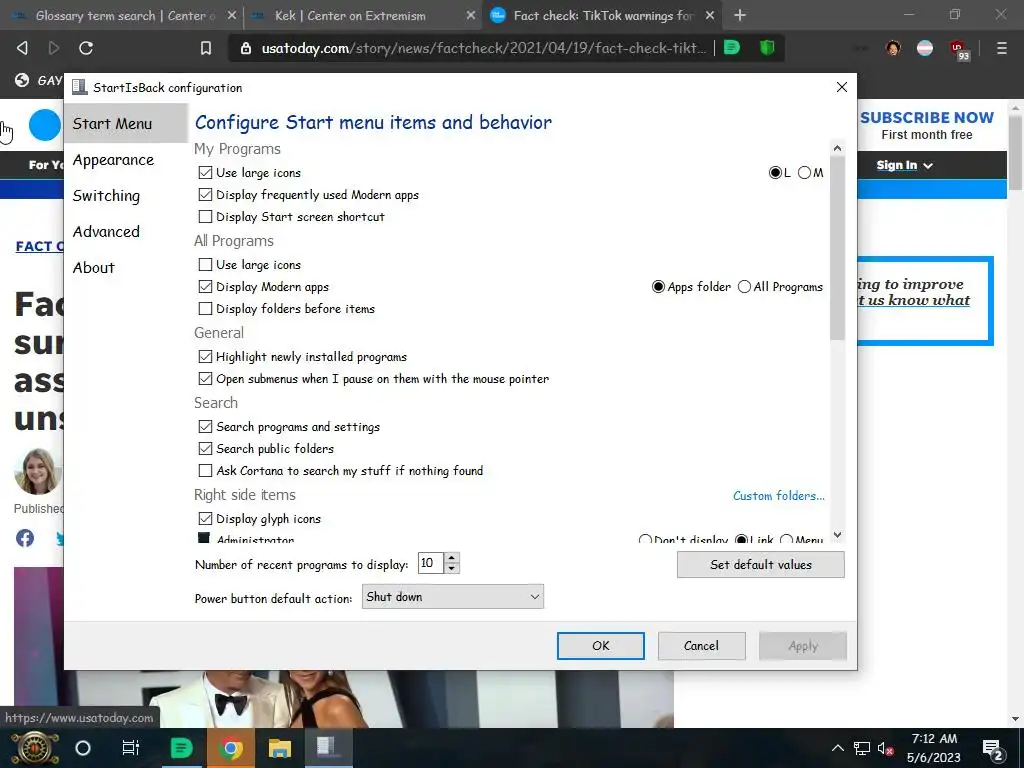Screen dimensions: 1024x768
Task: Open Custom folders link
Action: tap(778, 496)
